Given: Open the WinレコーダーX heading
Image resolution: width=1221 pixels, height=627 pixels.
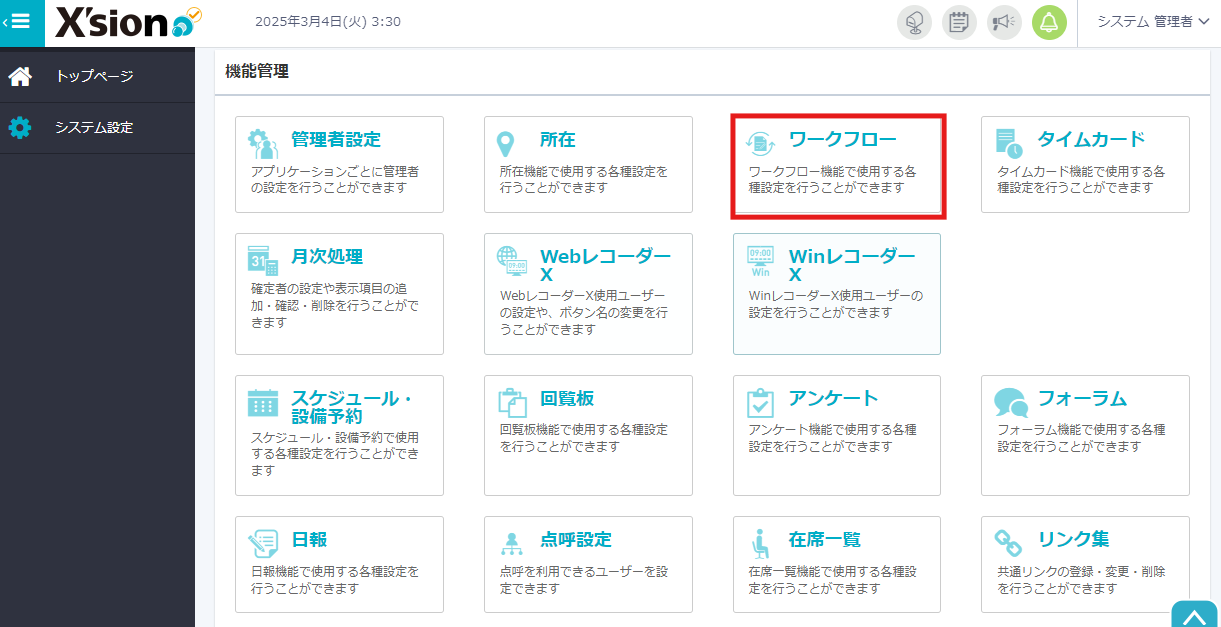Looking at the screenshot, I should point(852,265).
